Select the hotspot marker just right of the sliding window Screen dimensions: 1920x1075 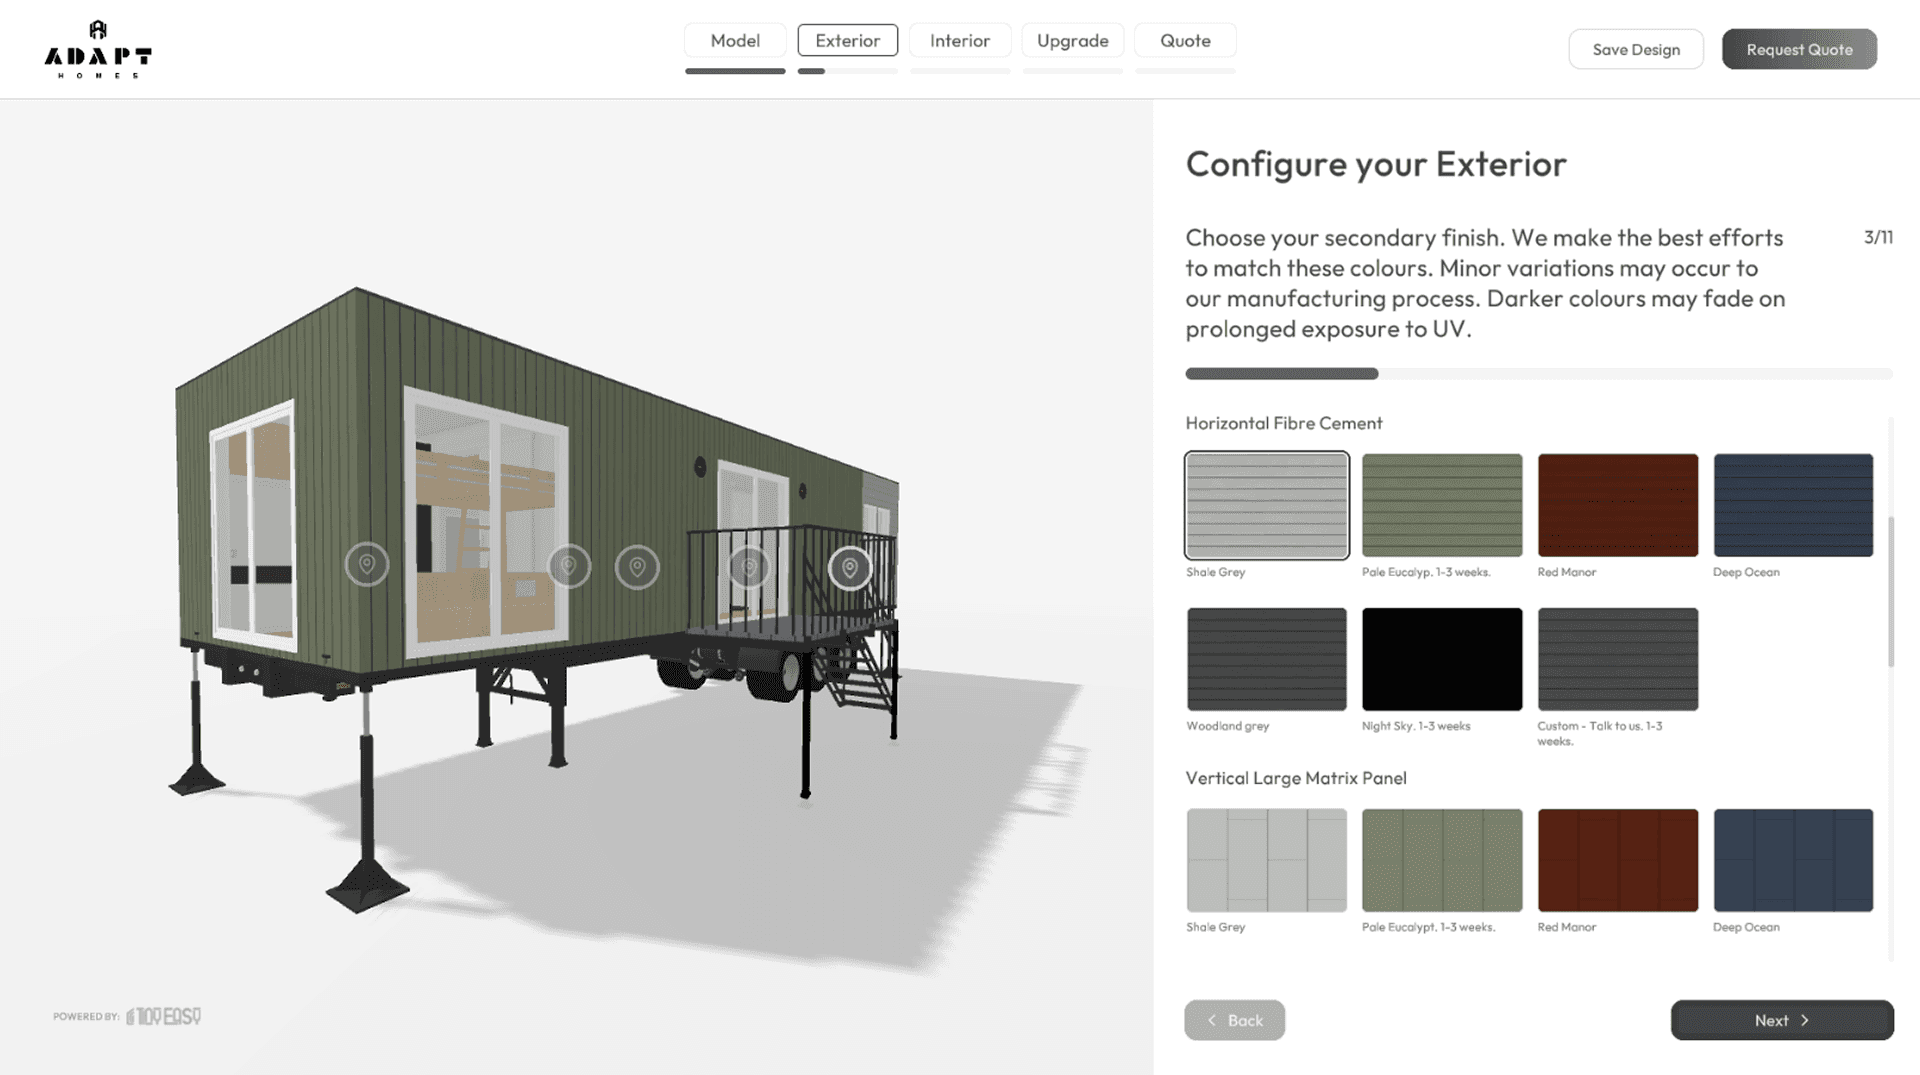point(637,567)
